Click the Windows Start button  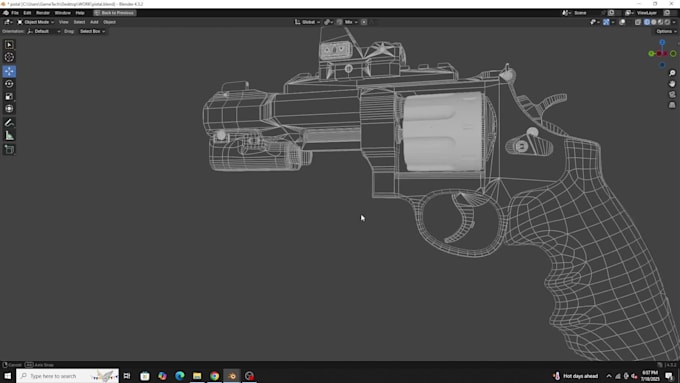click(7, 376)
